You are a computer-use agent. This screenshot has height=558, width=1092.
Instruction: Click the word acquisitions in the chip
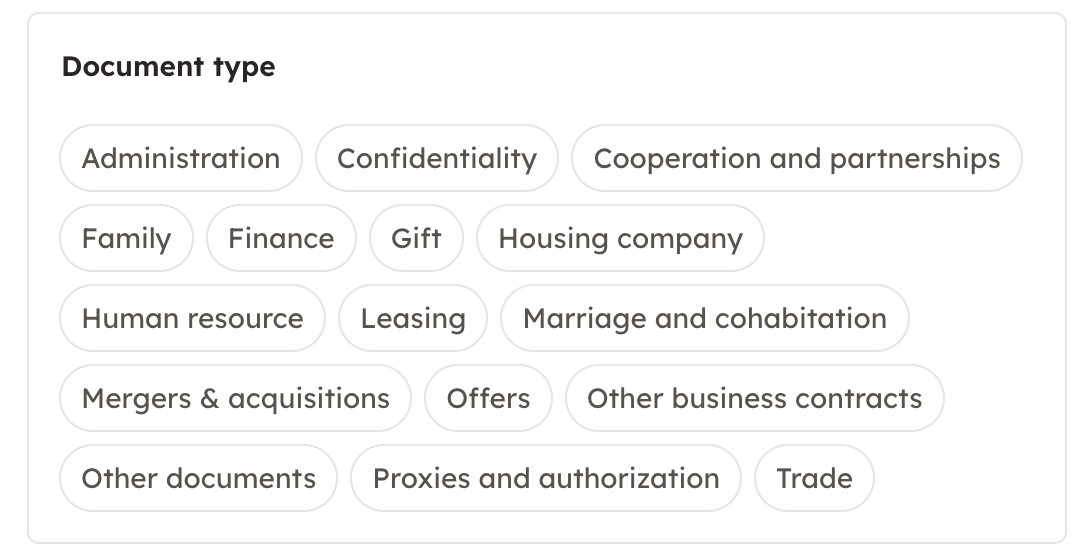pyautogui.click(x=309, y=398)
